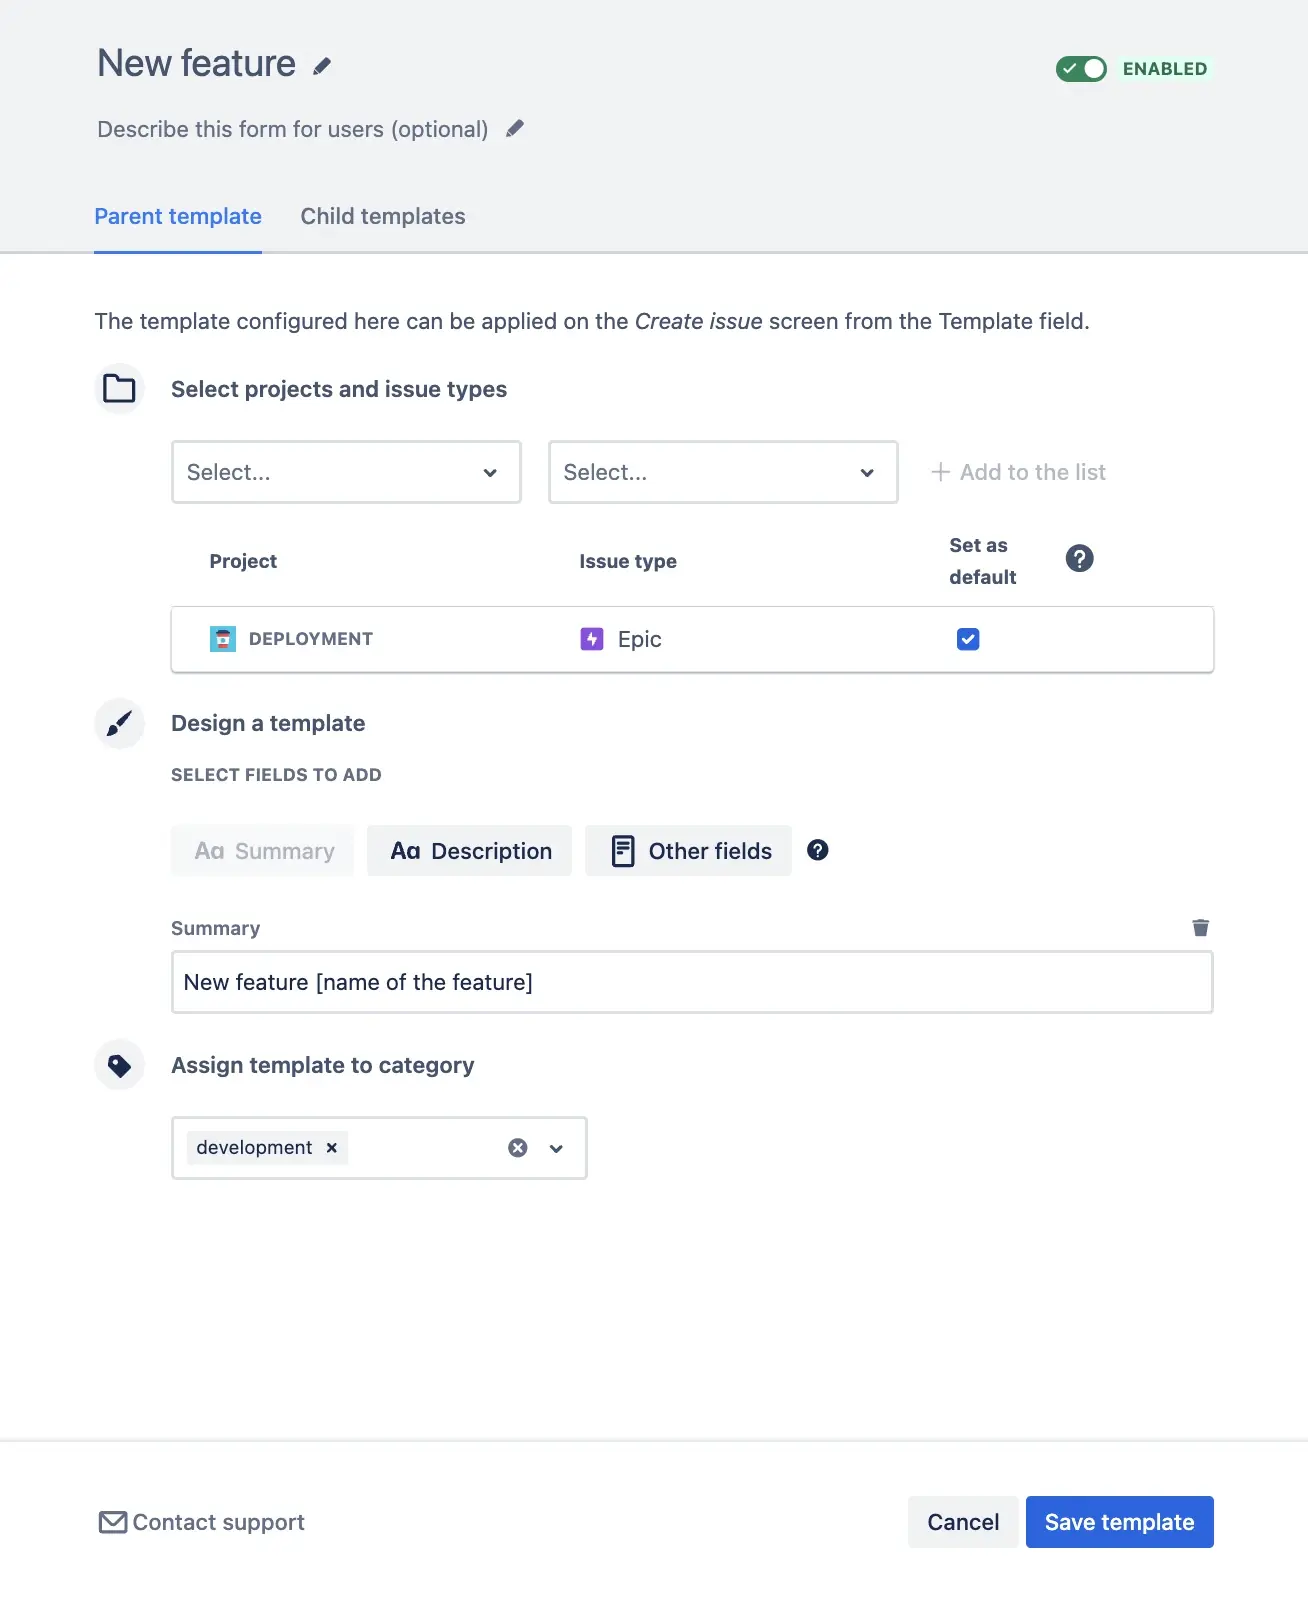Add the Description field to template
The height and width of the screenshot is (1602, 1308).
pyautogui.click(x=469, y=851)
